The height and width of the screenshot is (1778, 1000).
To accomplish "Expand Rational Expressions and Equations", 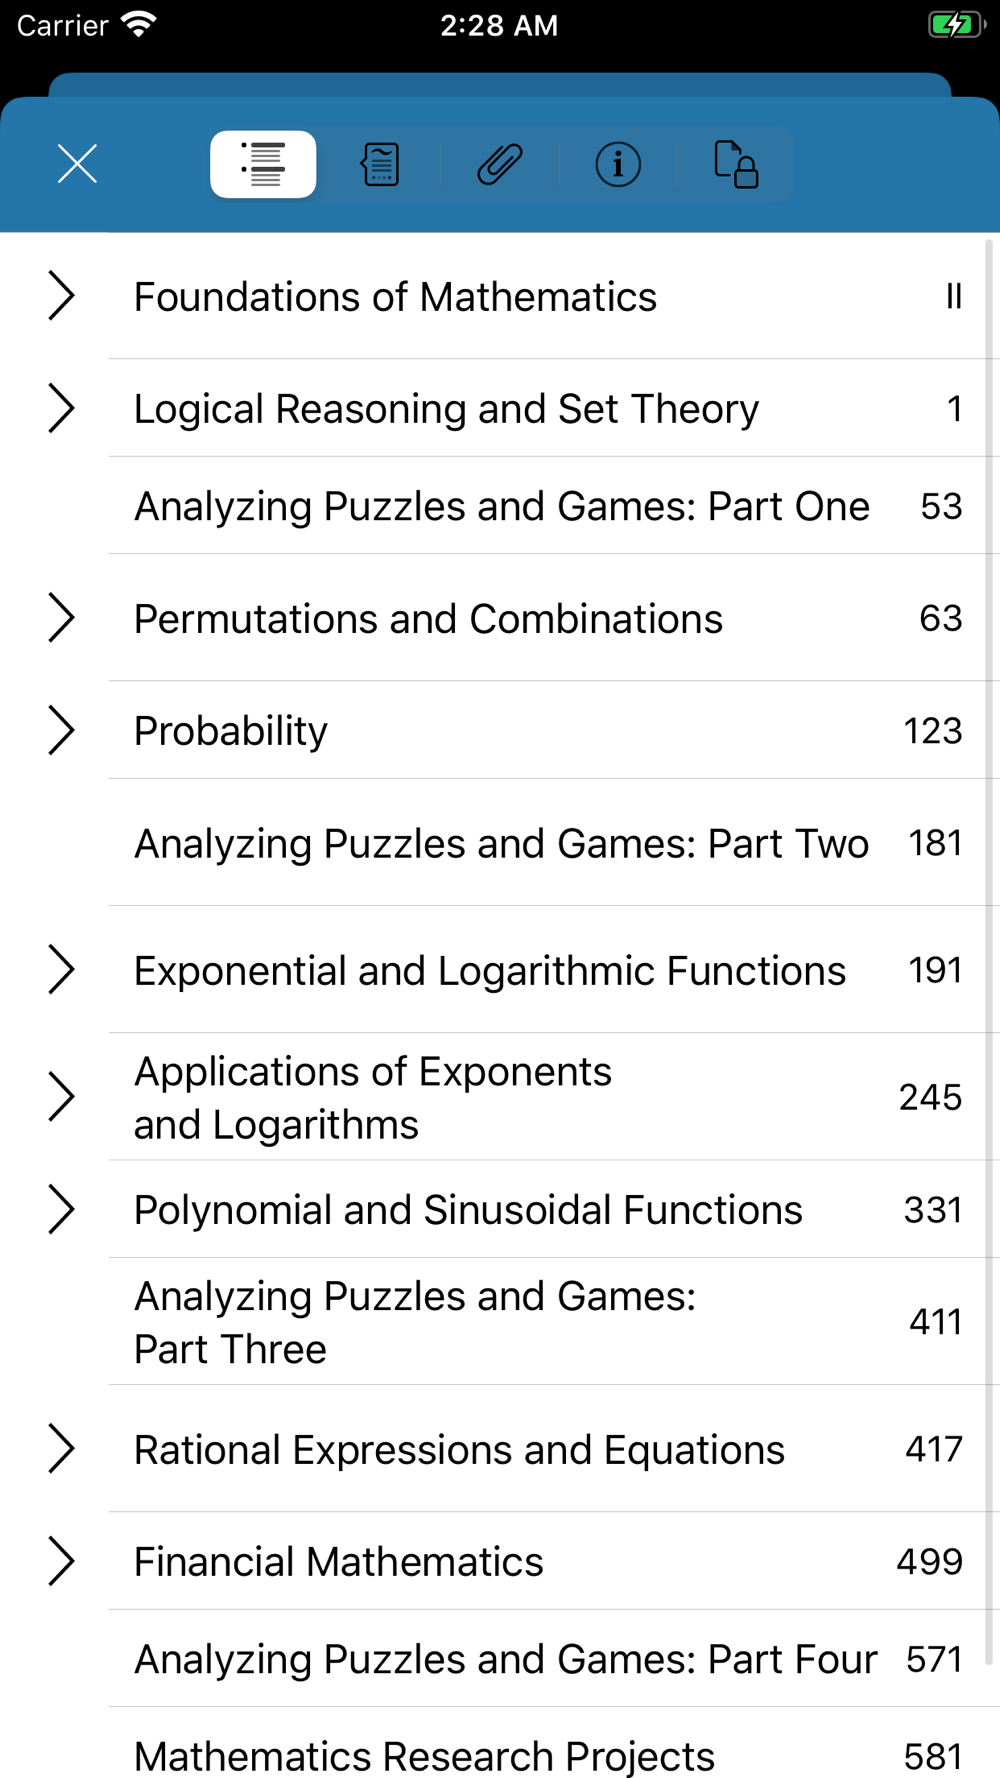I will (x=61, y=1449).
